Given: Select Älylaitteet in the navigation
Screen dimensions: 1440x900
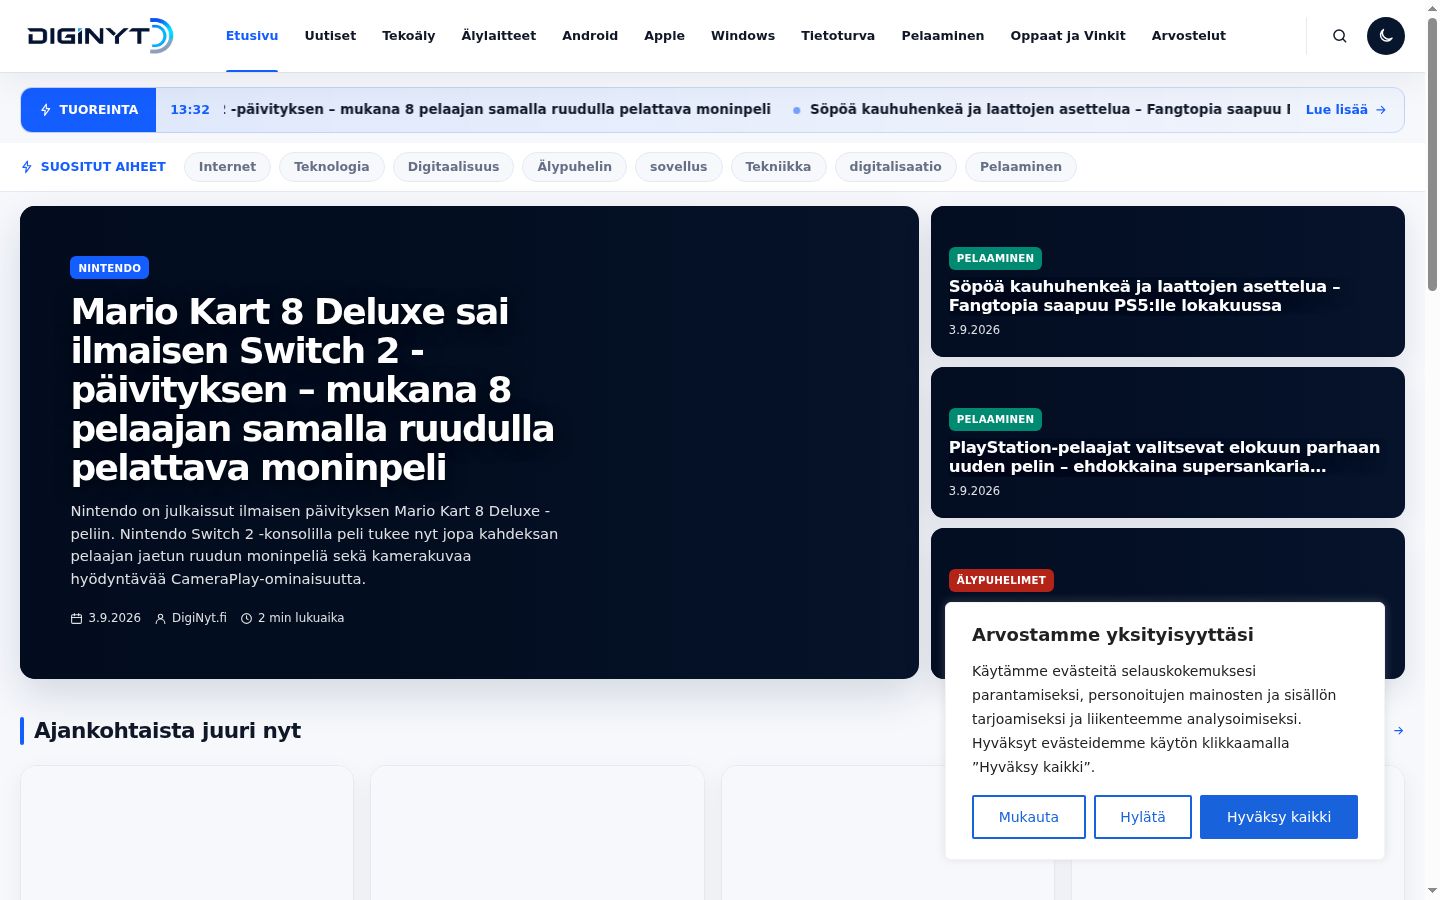Looking at the screenshot, I should pyautogui.click(x=499, y=36).
